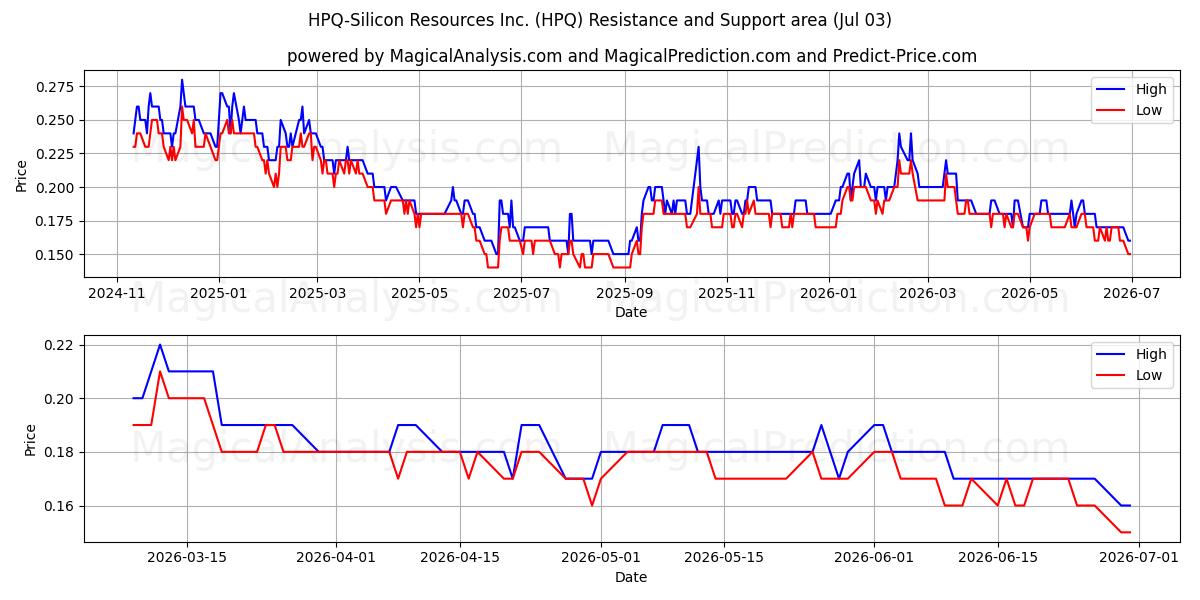Click bottom chart date label 2026-05-15
This screenshot has width=1200, height=600.
click(x=725, y=558)
